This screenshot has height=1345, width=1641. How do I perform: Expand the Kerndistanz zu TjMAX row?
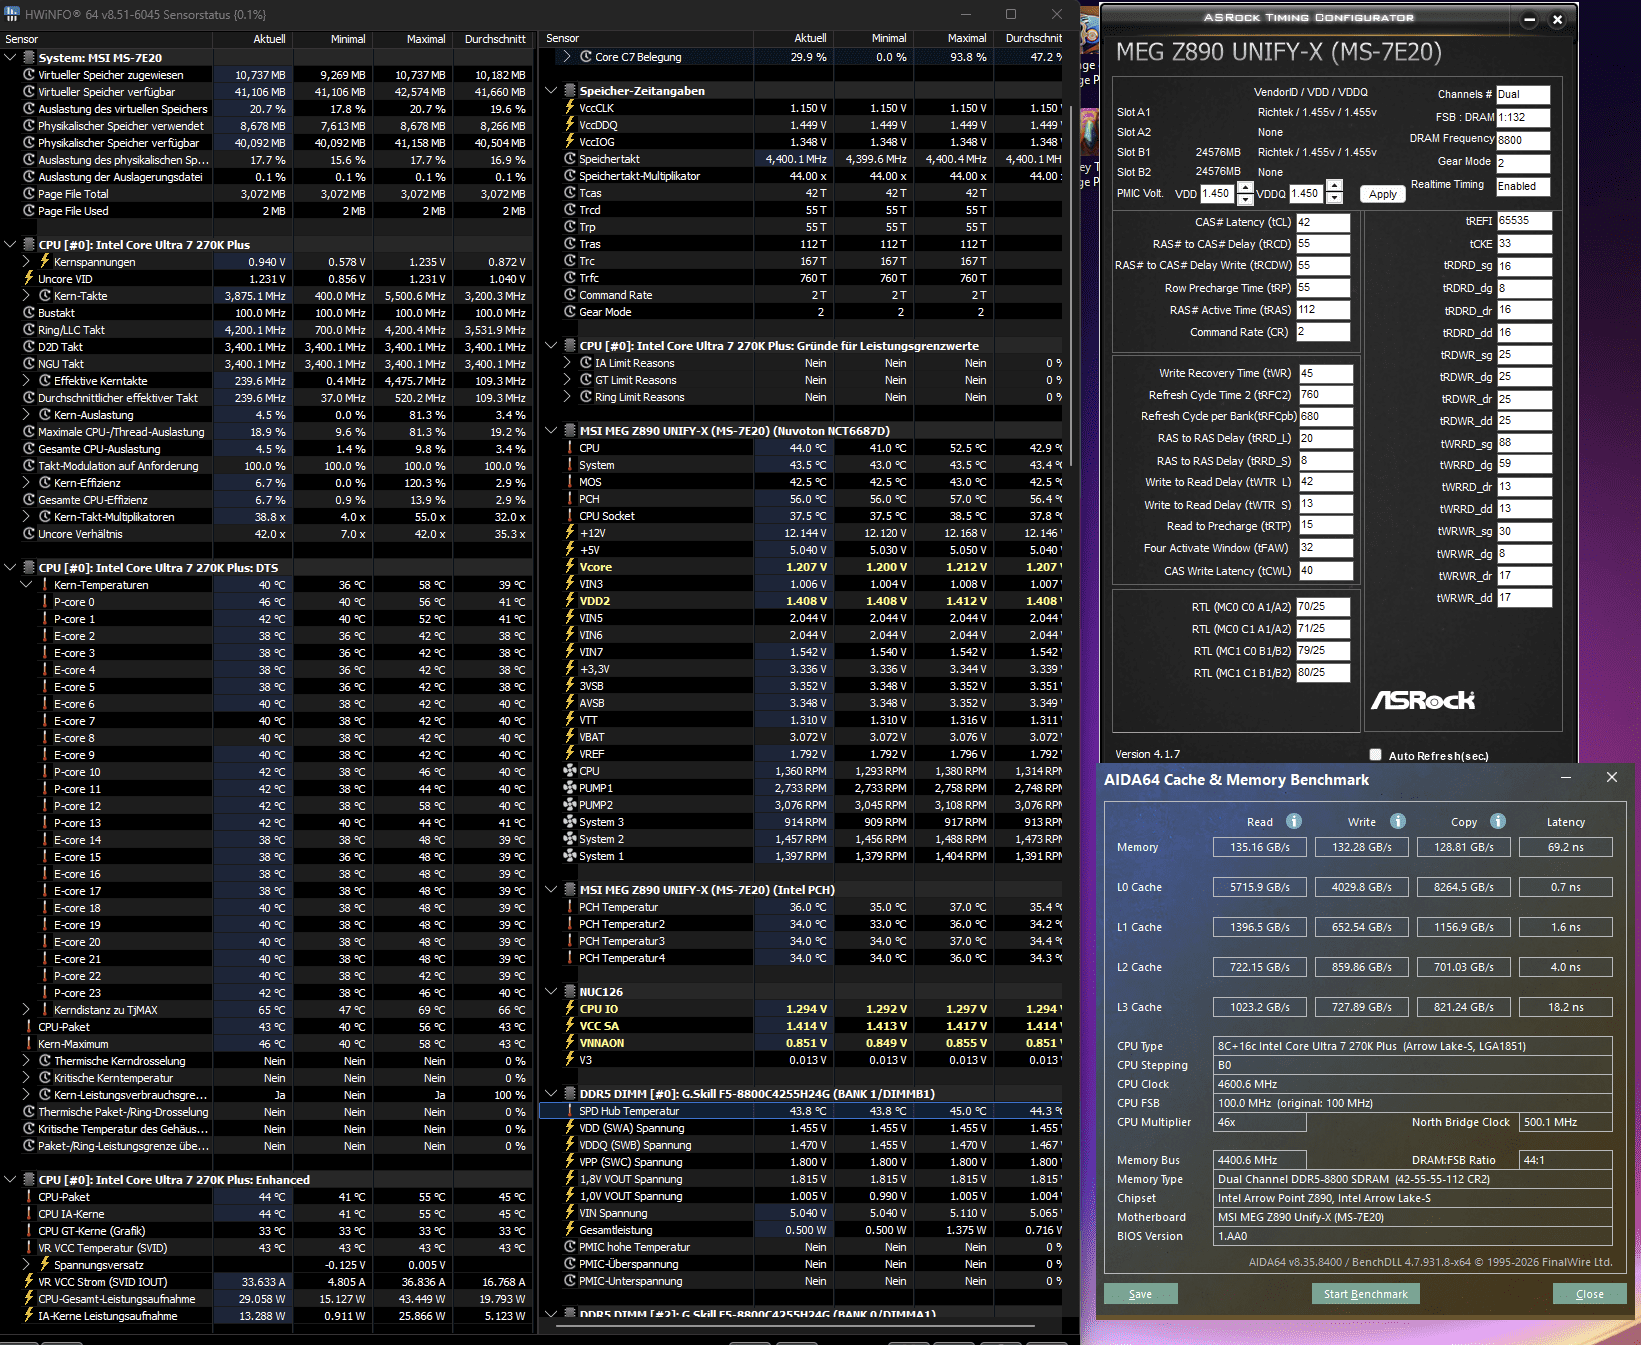pos(26,1010)
